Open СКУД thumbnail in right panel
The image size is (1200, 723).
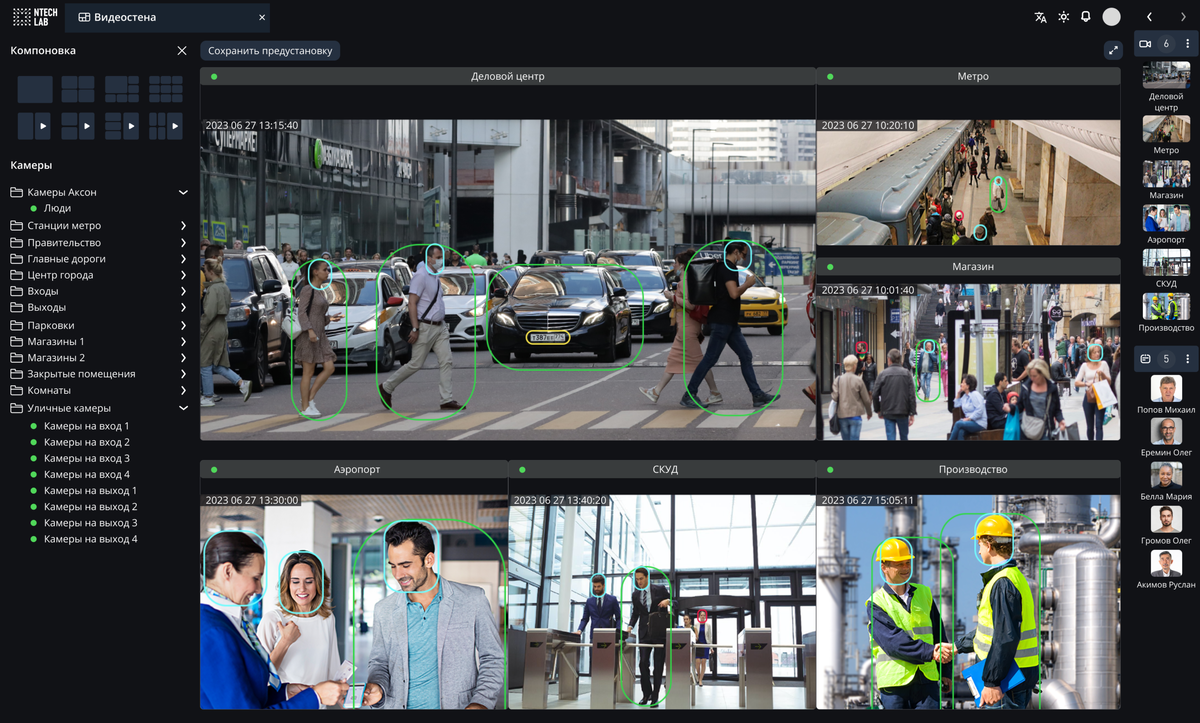point(1166,262)
